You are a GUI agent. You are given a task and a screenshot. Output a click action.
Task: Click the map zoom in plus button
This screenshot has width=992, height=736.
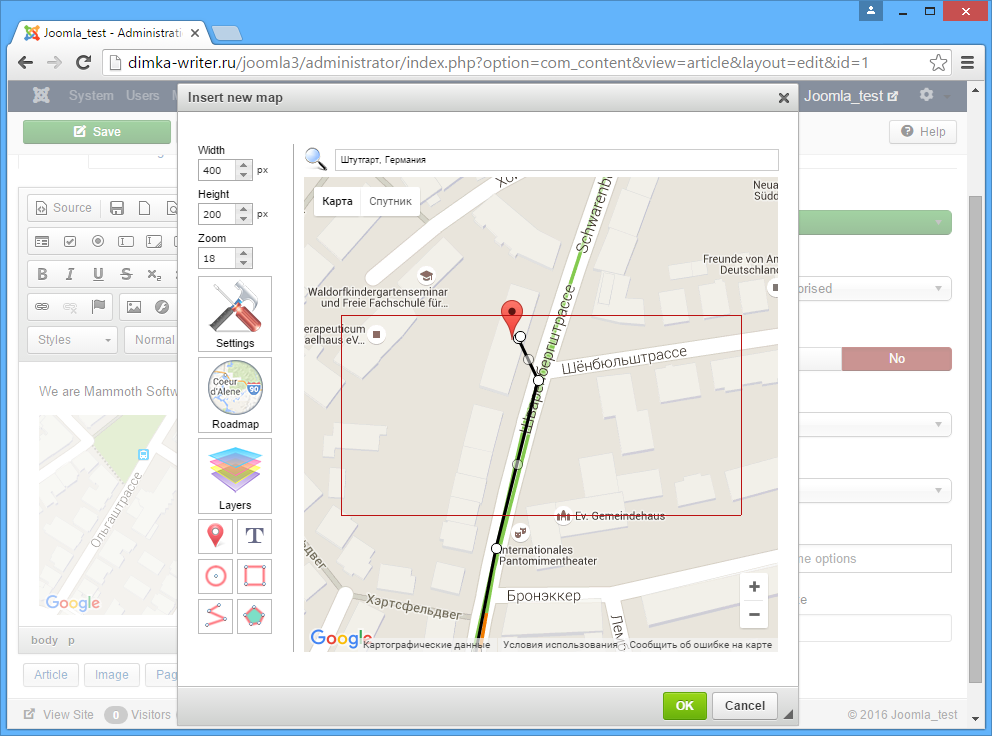[754, 587]
